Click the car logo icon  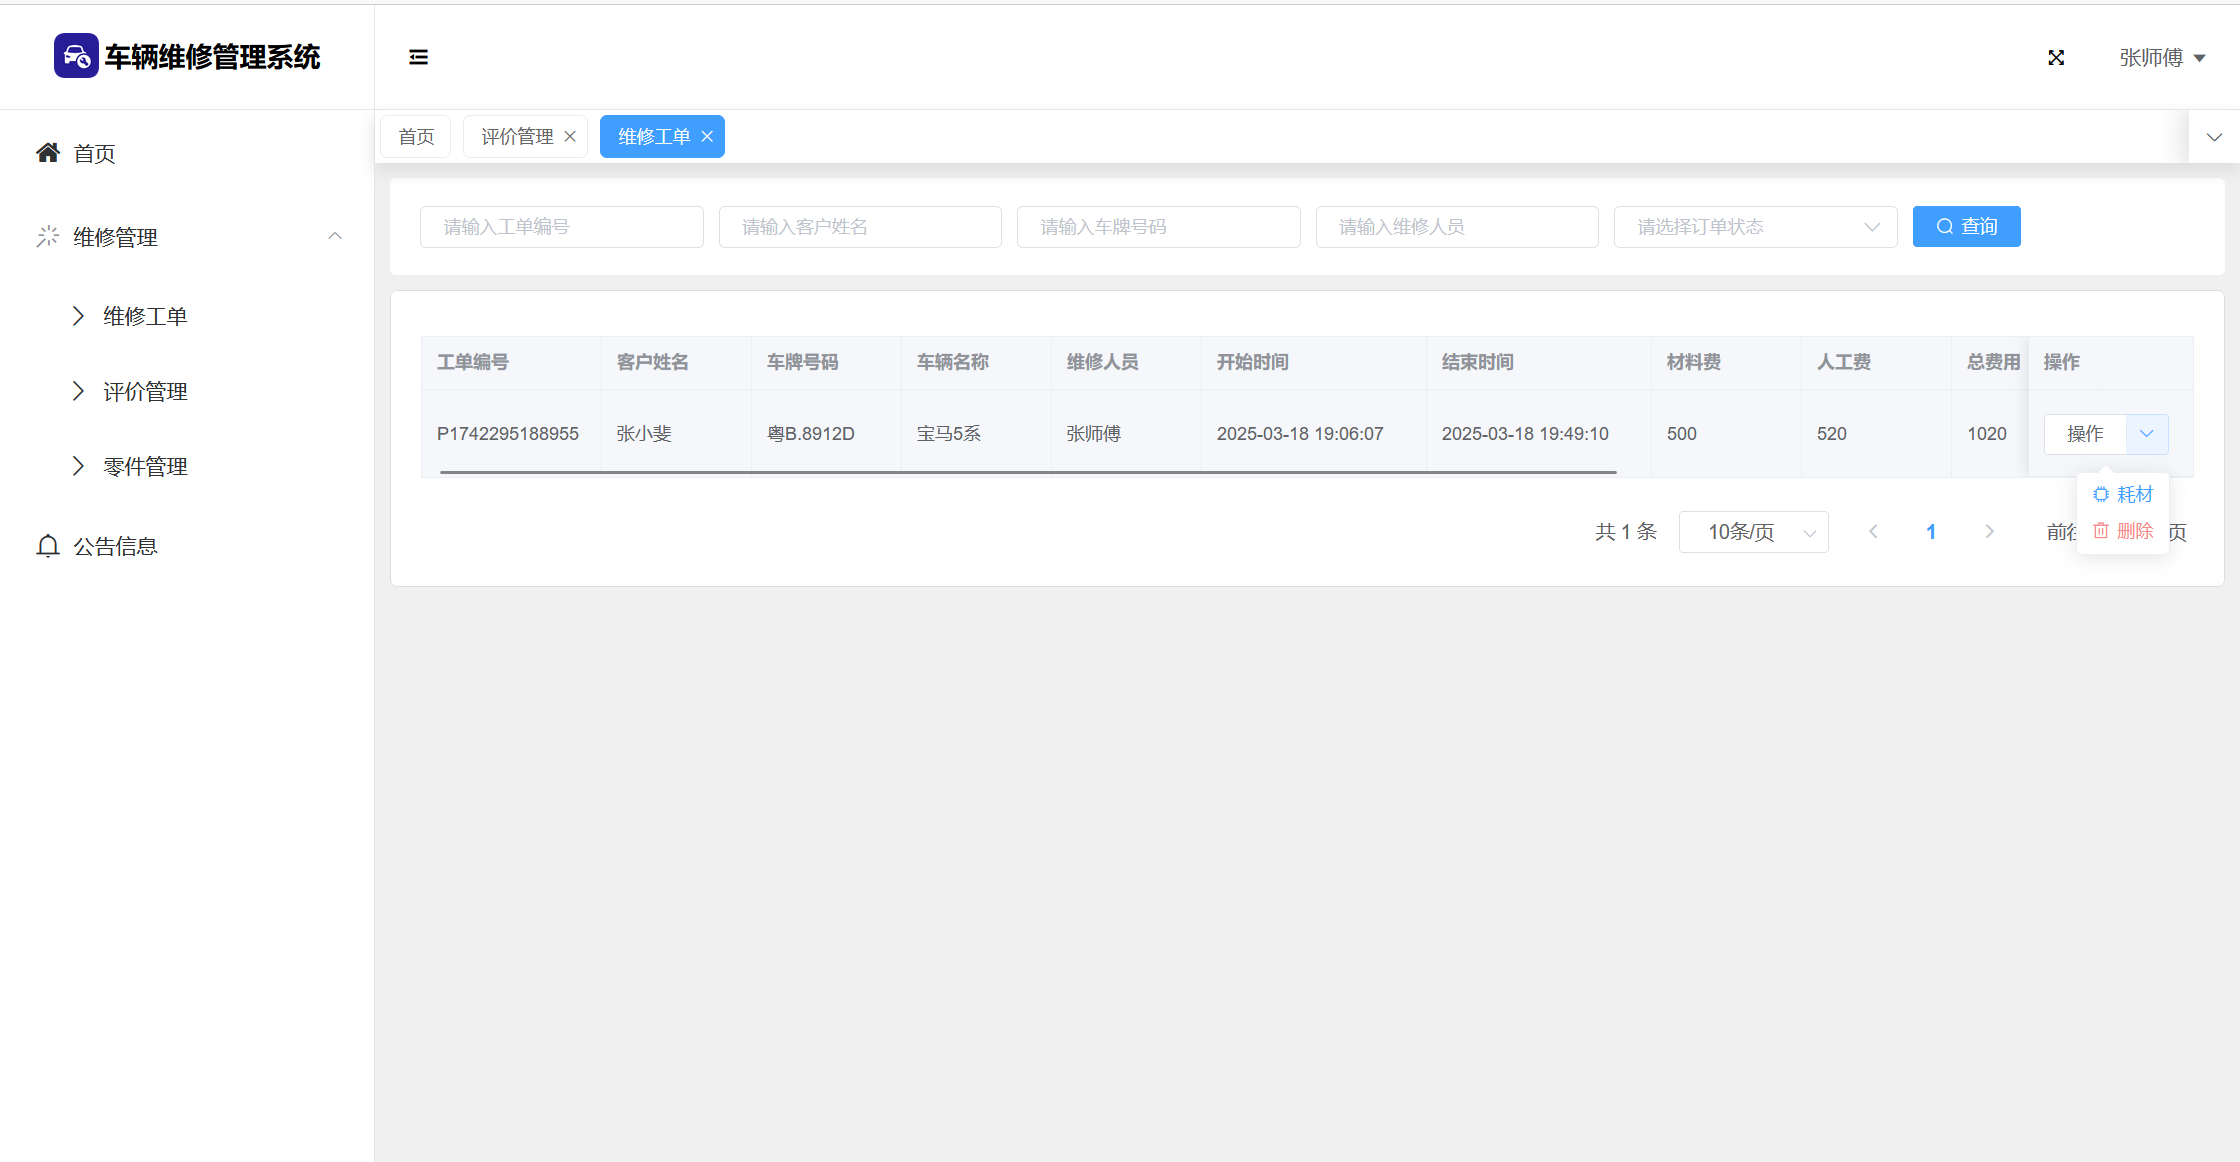tap(76, 56)
